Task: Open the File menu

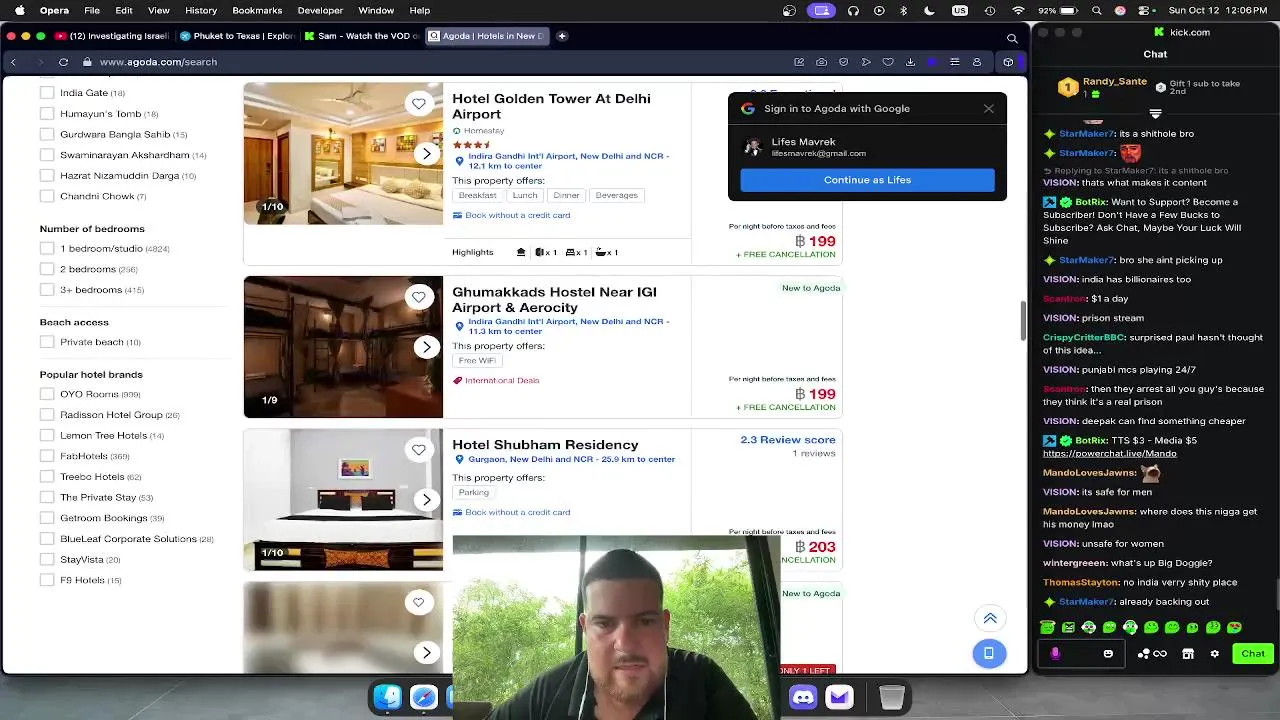Action: [x=92, y=10]
